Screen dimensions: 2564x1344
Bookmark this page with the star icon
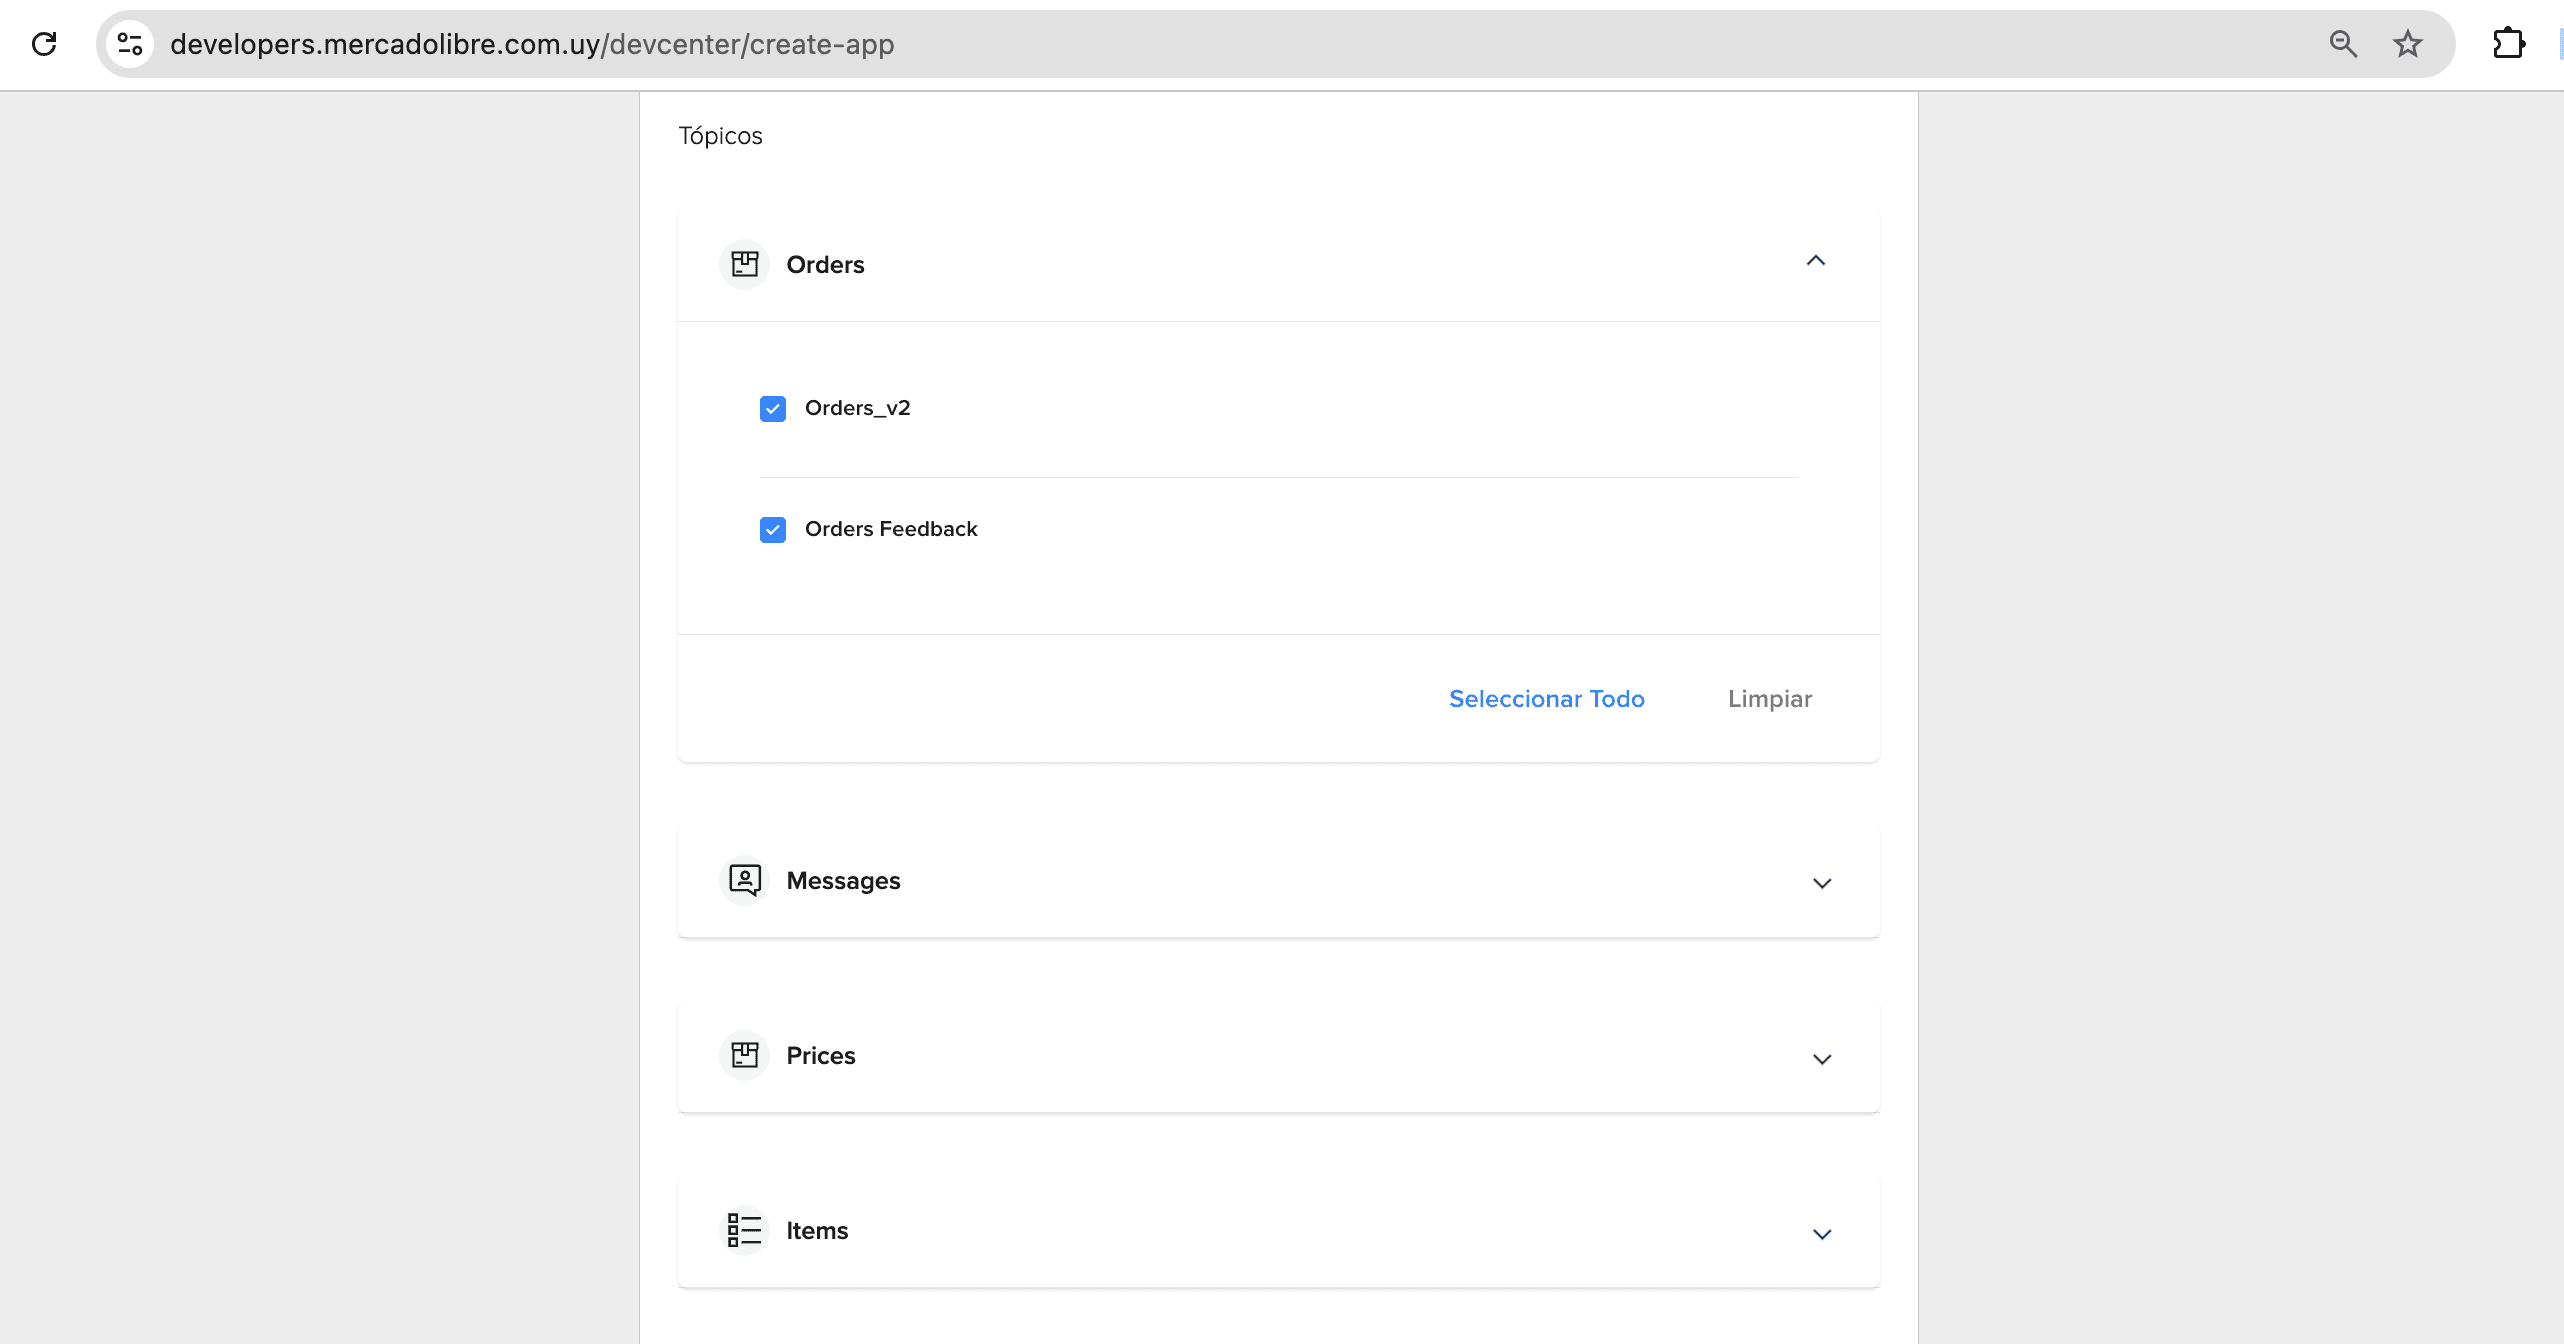[2407, 44]
